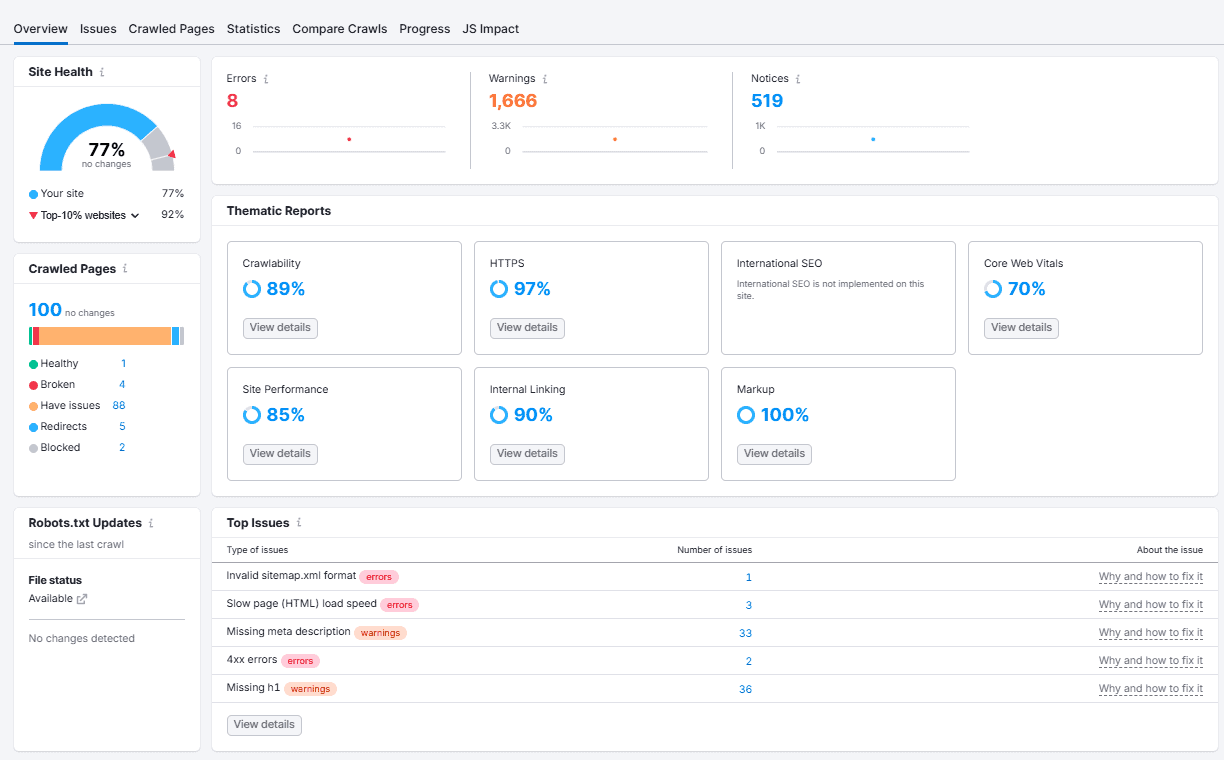Viewport: 1224px width, 760px height.
Task: Click the red Top-10% websites triangle marker
Action: 33,215
